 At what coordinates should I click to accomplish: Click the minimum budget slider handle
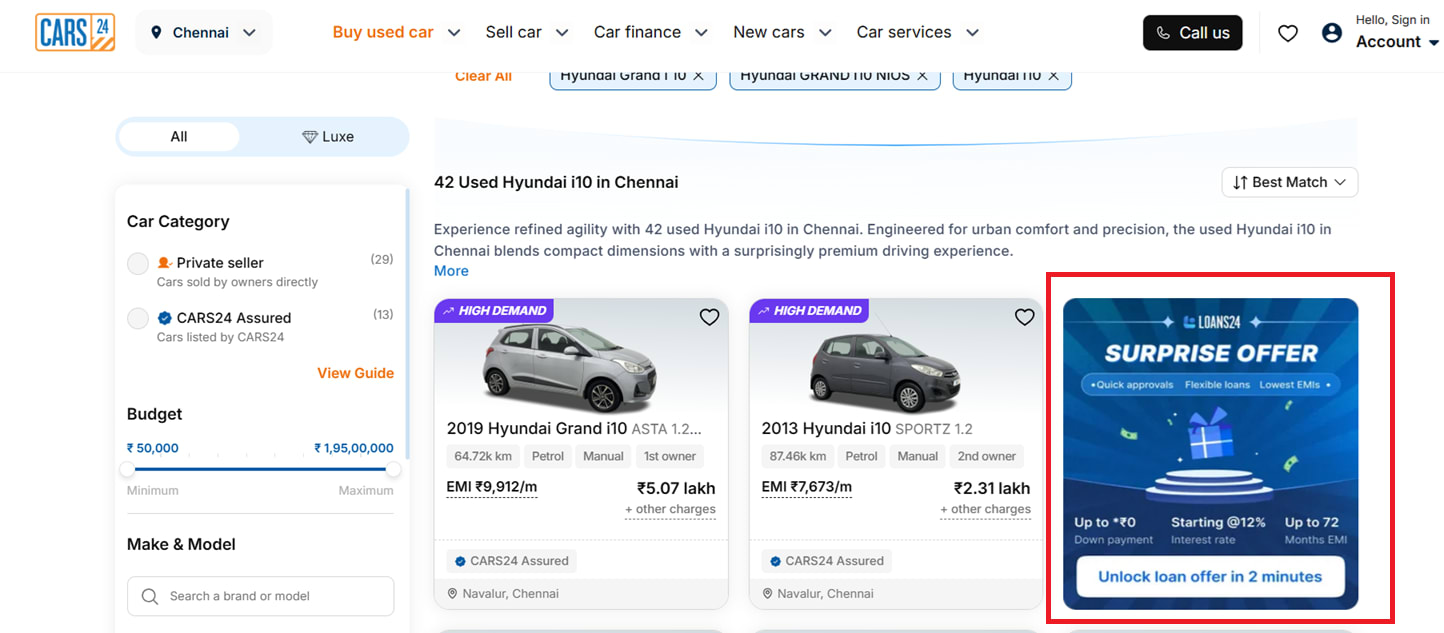click(128, 469)
